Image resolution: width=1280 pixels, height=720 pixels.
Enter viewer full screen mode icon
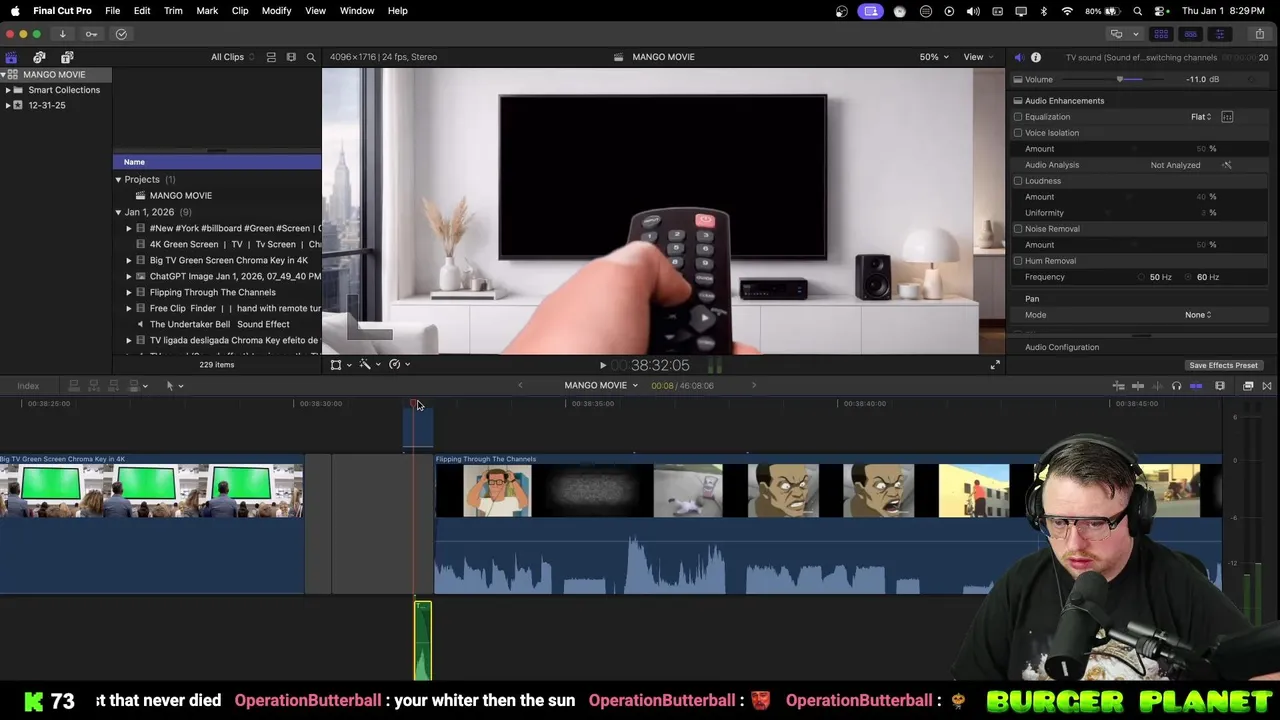(x=995, y=366)
